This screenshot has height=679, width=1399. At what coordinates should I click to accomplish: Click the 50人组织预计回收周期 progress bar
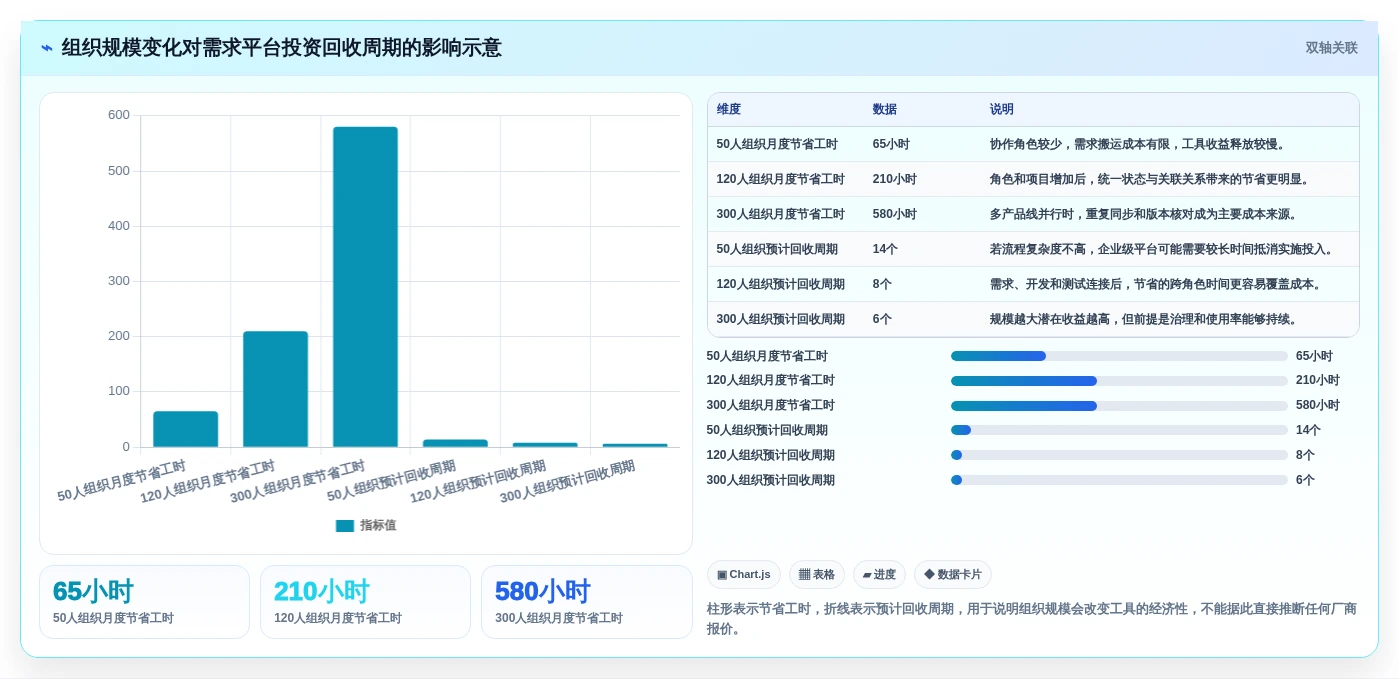1119,430
